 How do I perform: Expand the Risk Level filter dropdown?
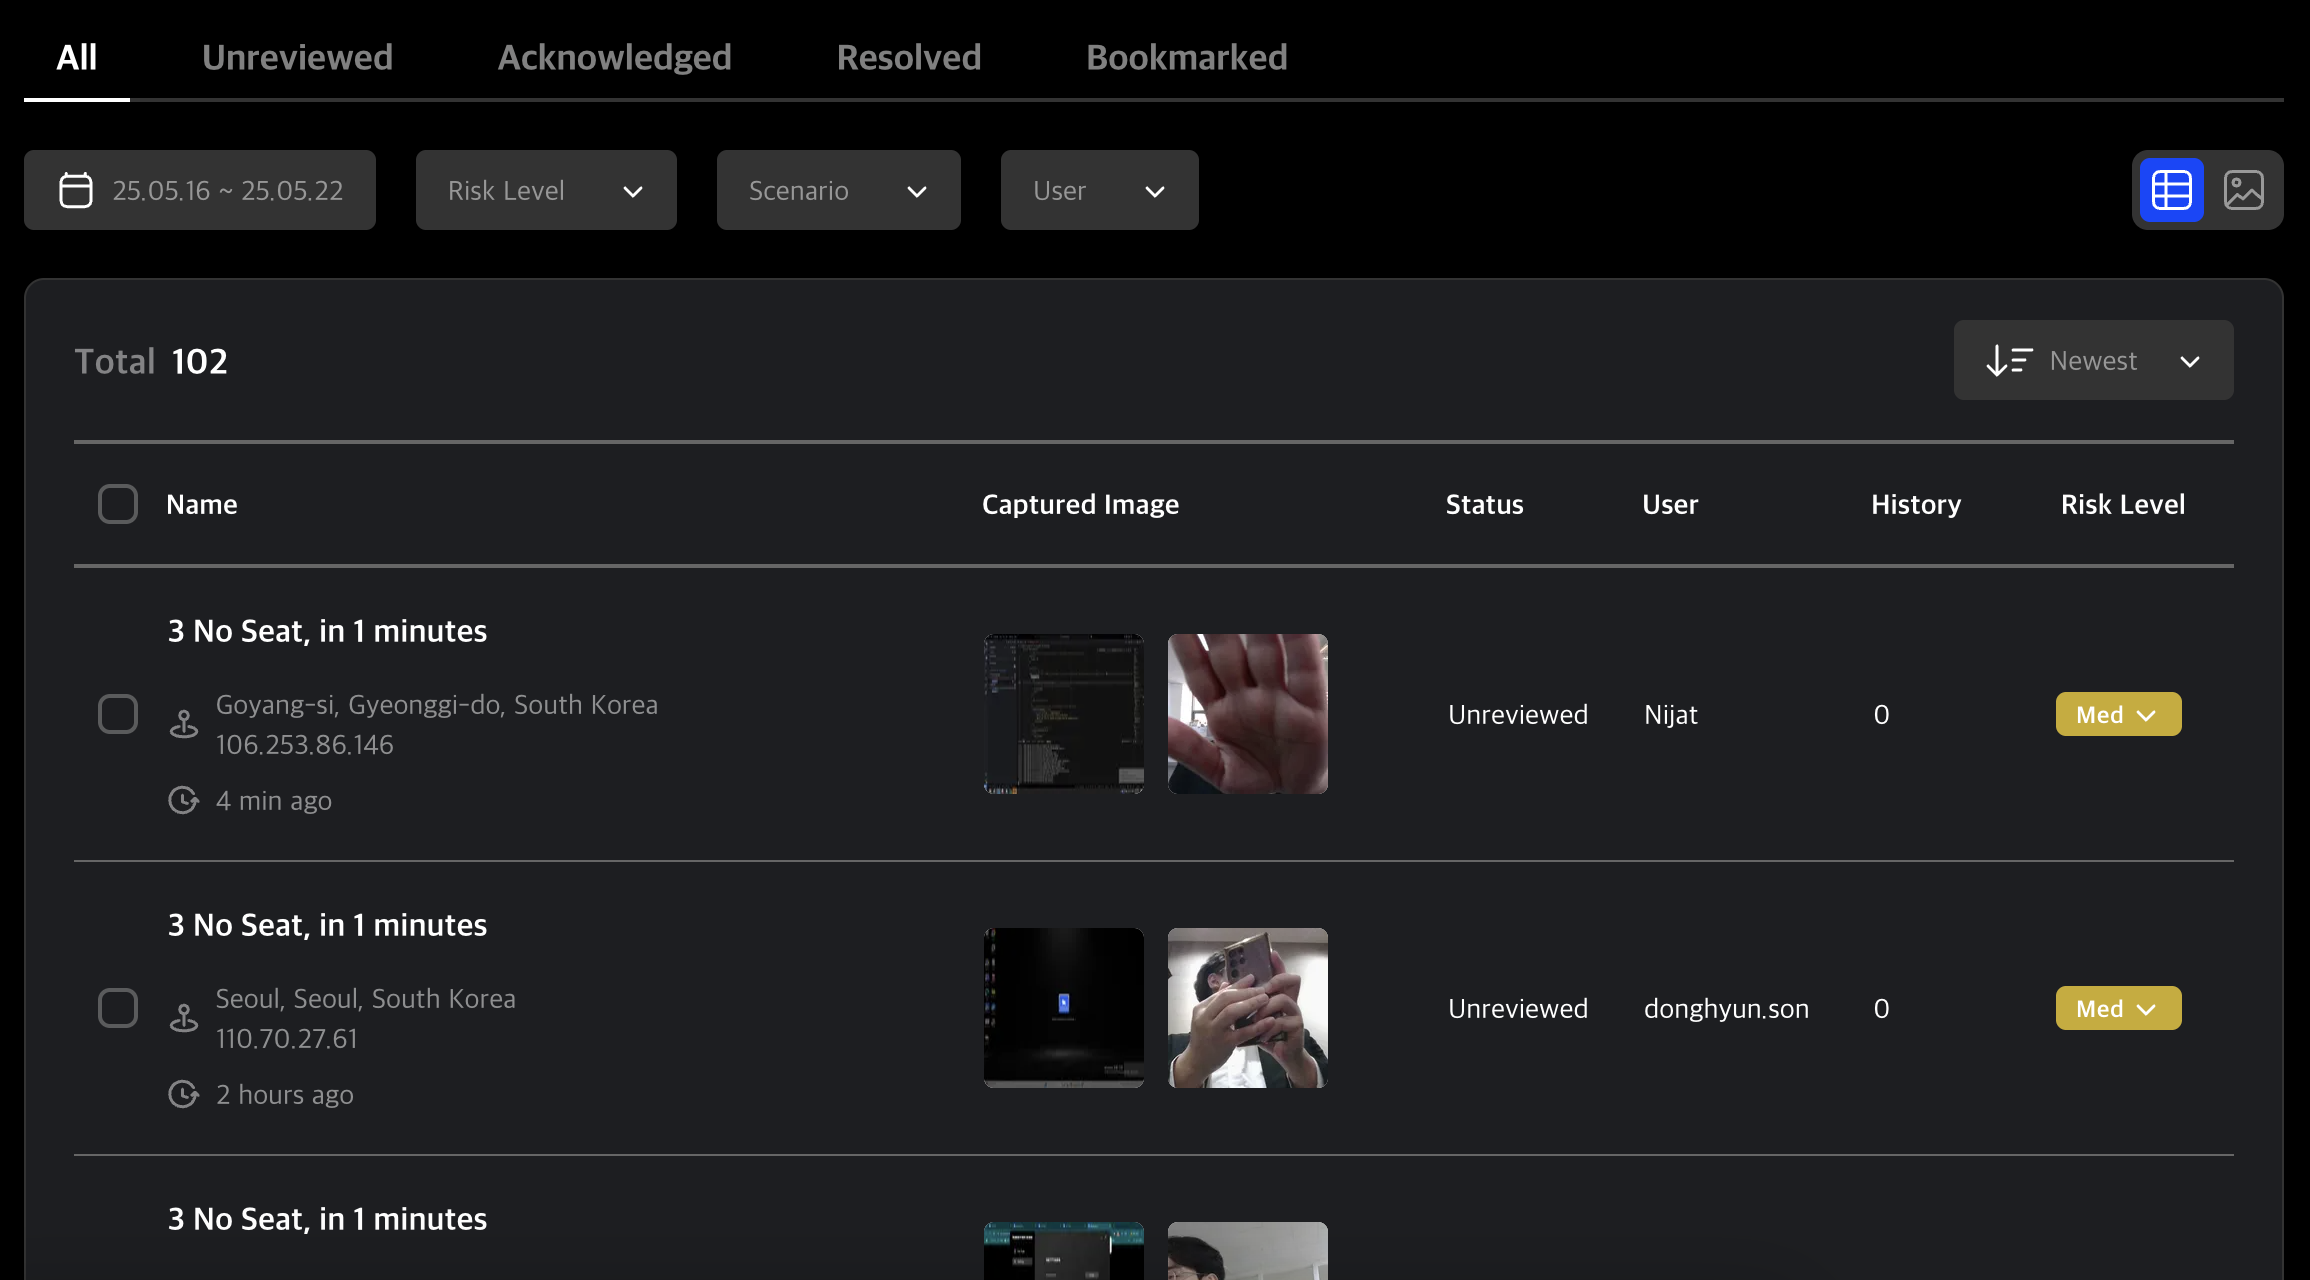click(546, 190)
